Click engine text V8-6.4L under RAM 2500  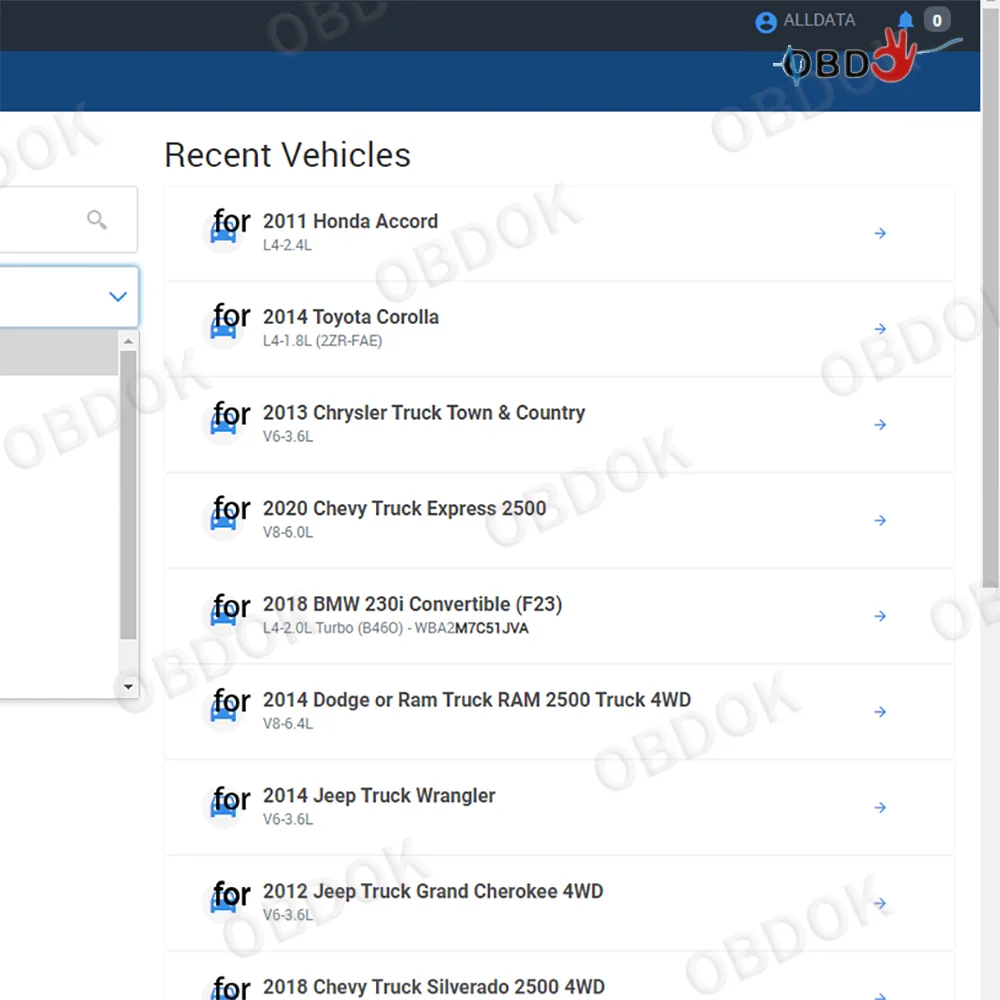[x=288, y=723]
